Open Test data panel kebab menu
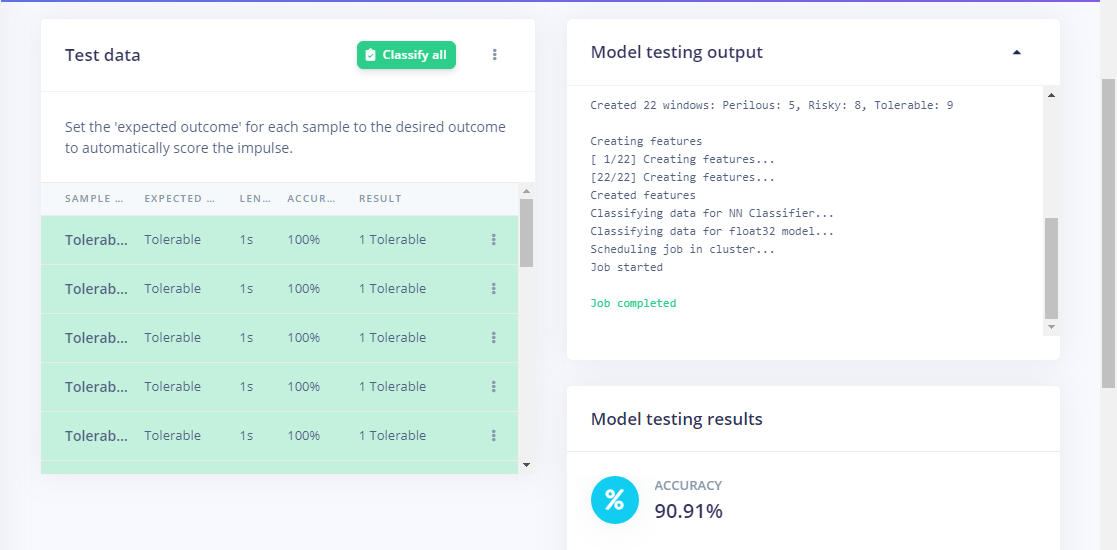 tap(494, 55)
